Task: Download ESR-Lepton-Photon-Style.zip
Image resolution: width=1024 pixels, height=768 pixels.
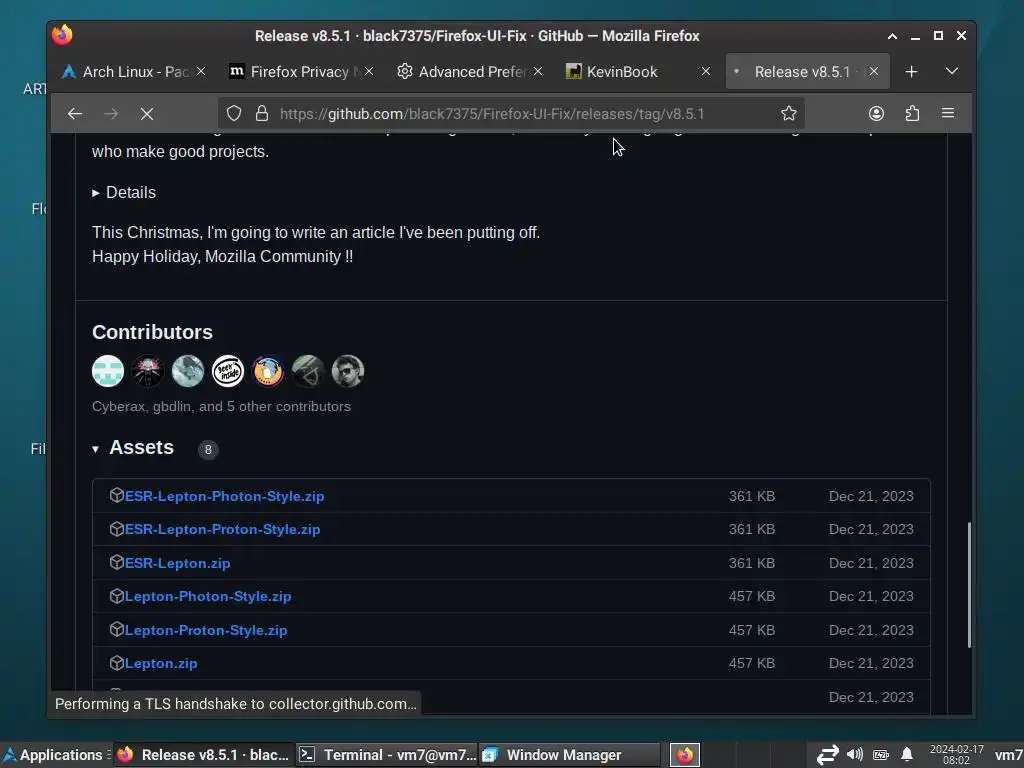Action: 225,496
